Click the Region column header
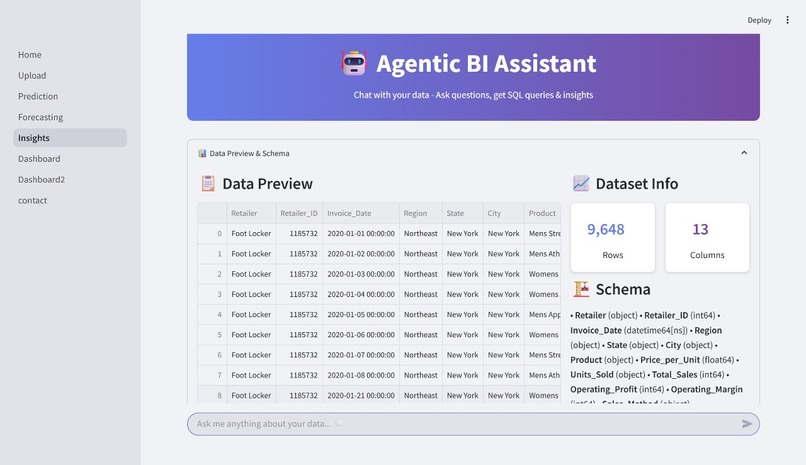Screen dimensions: 806x465 [420, 213]
